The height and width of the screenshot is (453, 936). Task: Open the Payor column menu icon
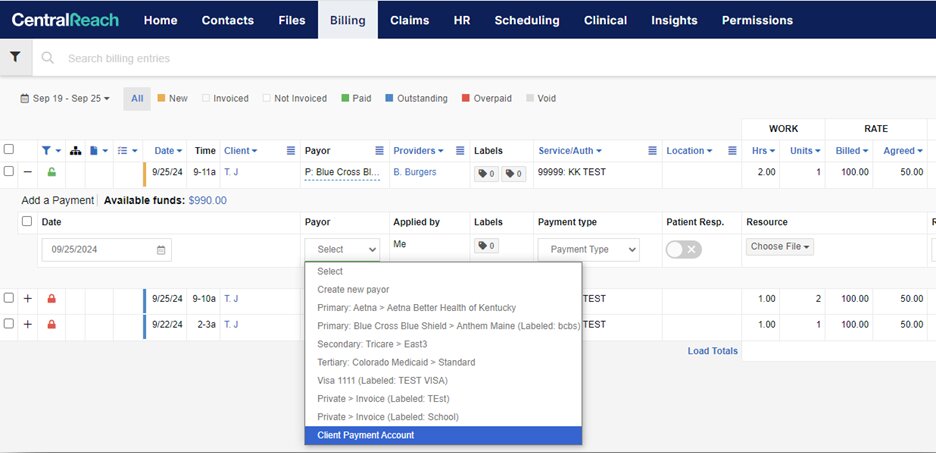click(x=379, y=151)
